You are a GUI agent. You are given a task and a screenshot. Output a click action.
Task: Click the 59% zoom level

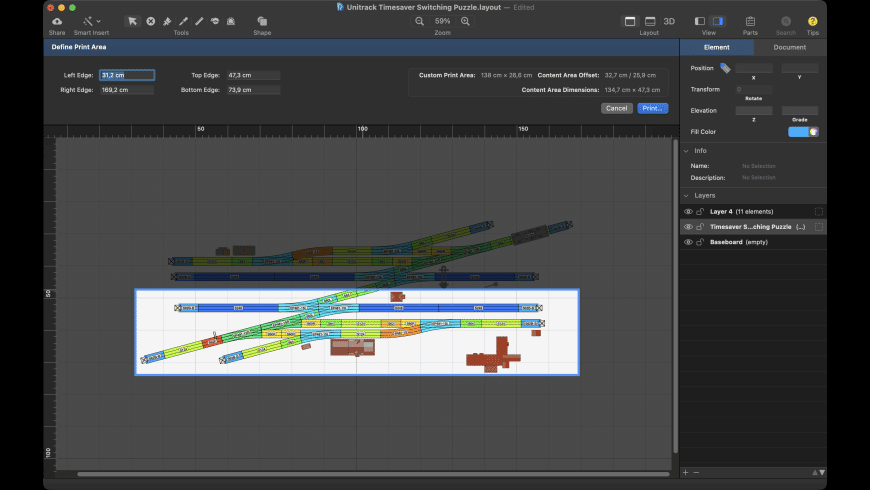pyautogui.click(x=442, y=21)
